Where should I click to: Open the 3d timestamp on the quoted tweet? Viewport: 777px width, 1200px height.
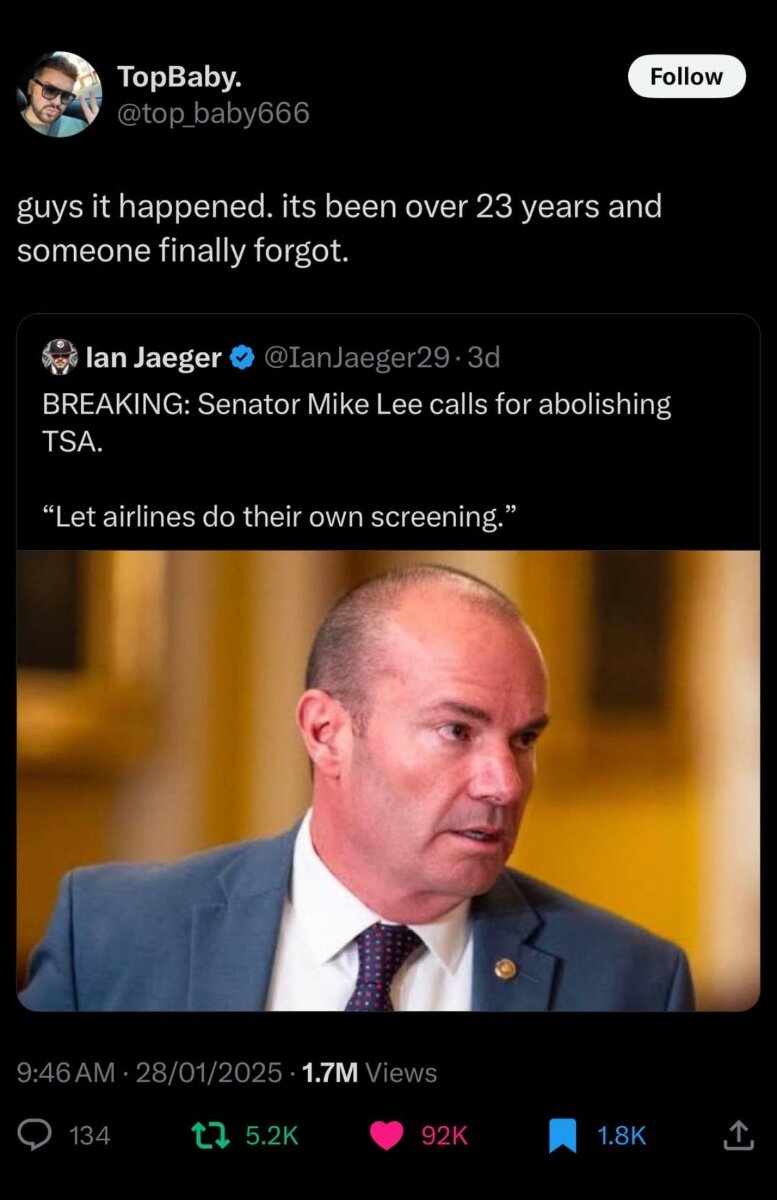tap(483, 357)
